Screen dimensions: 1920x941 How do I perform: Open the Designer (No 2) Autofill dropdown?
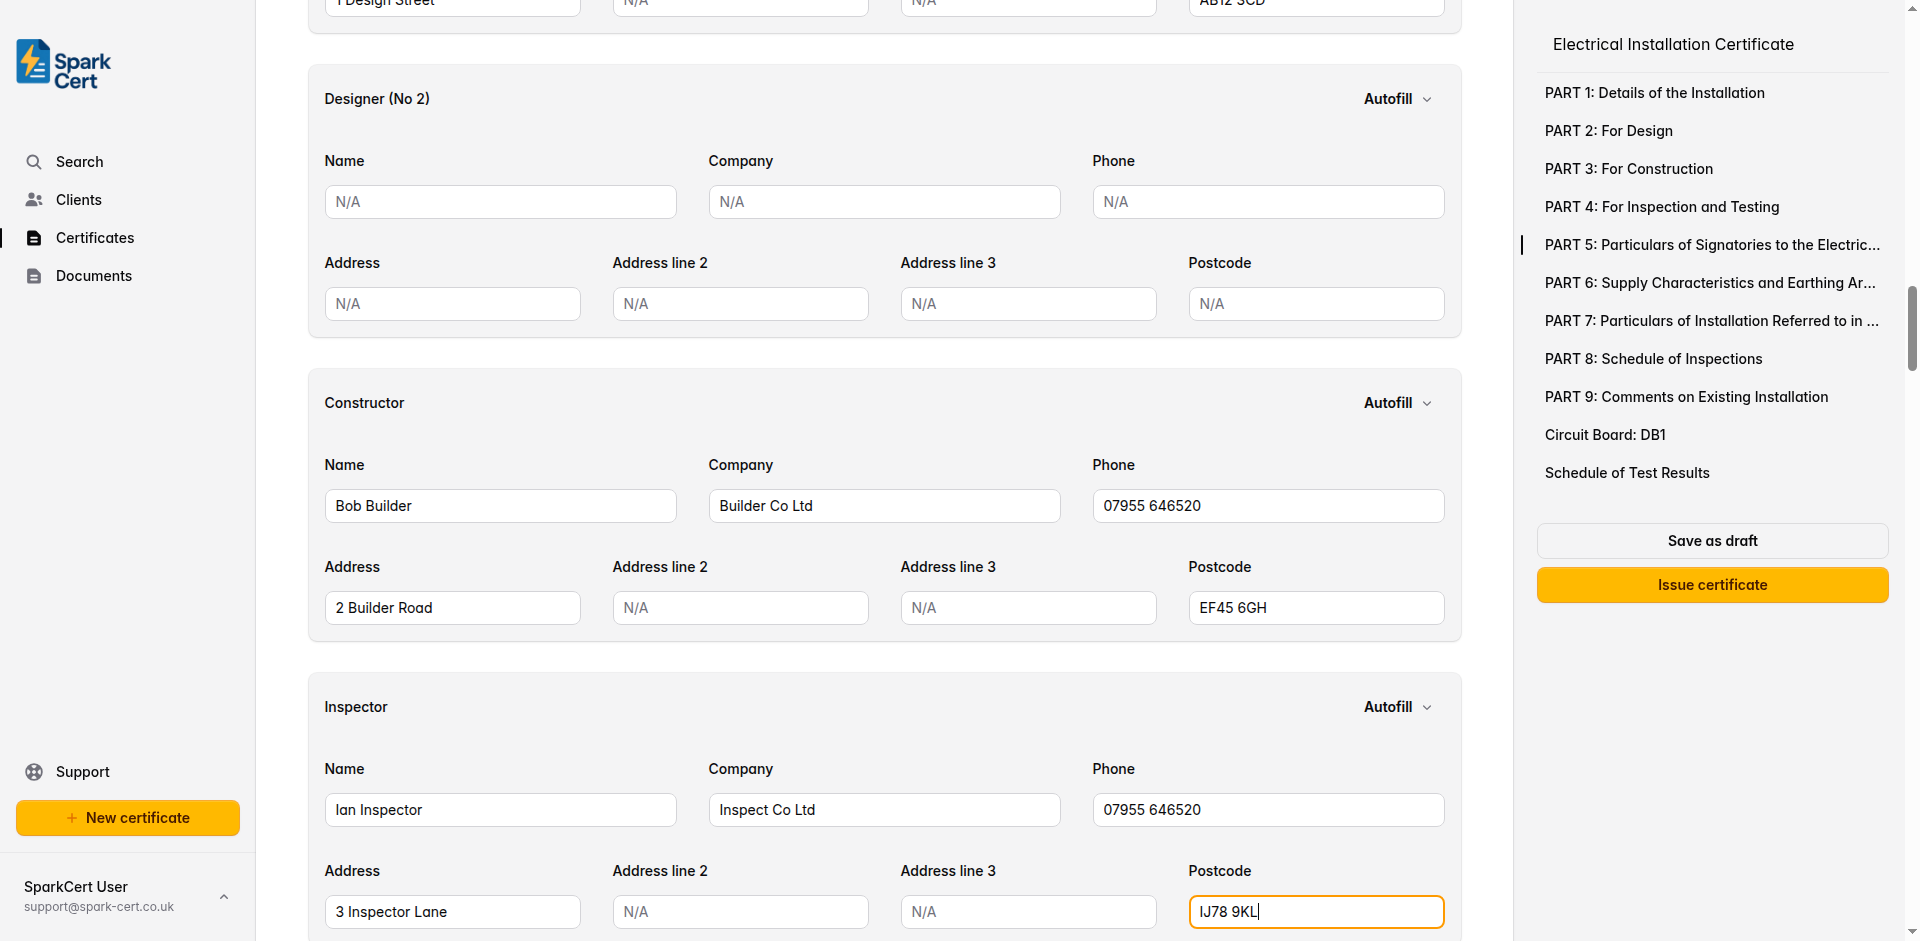pos(1396,99)
